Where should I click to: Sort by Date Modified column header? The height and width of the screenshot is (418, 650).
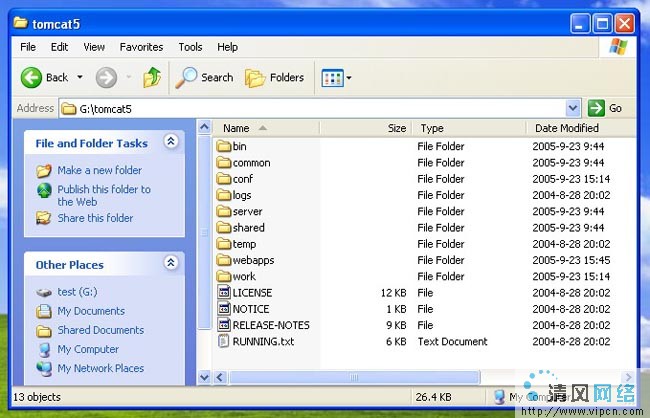coord(581,128)
